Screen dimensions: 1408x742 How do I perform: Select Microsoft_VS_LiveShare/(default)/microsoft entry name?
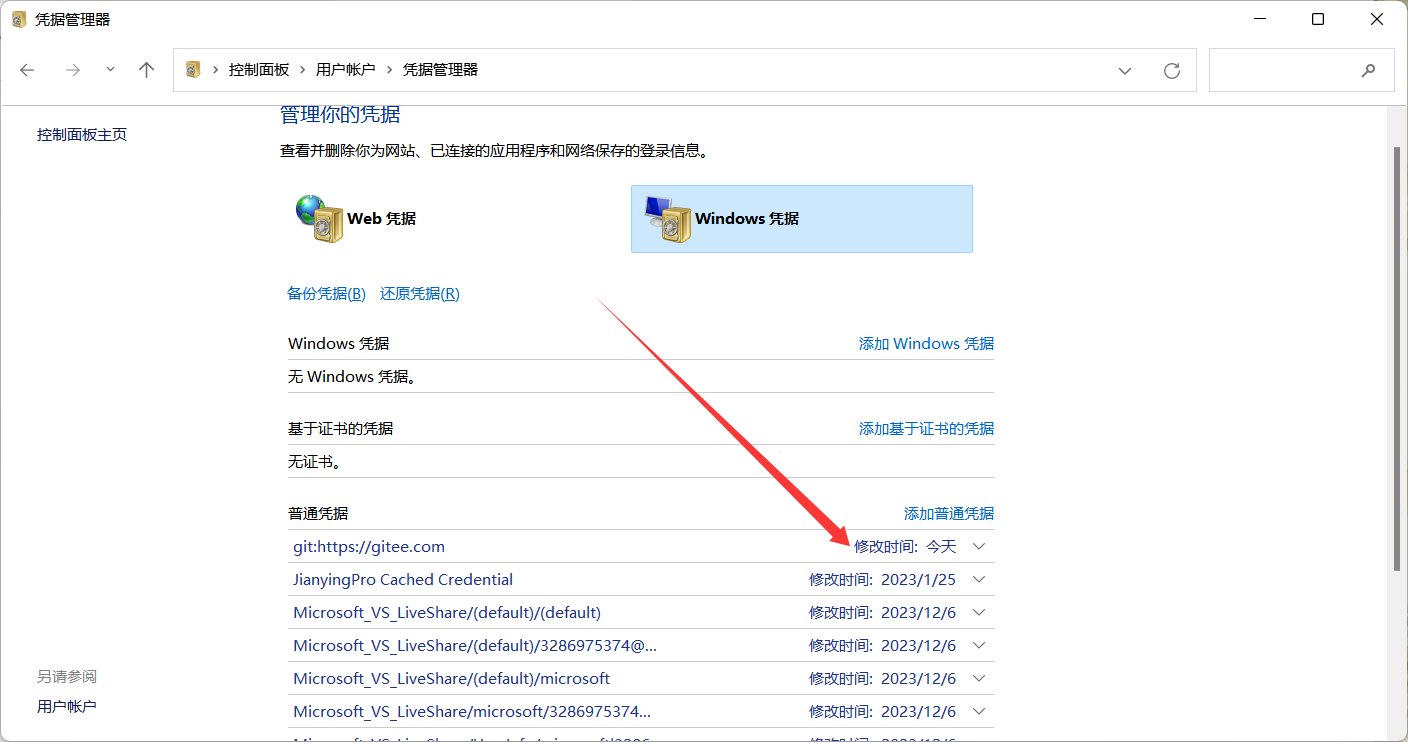[452, 678]
